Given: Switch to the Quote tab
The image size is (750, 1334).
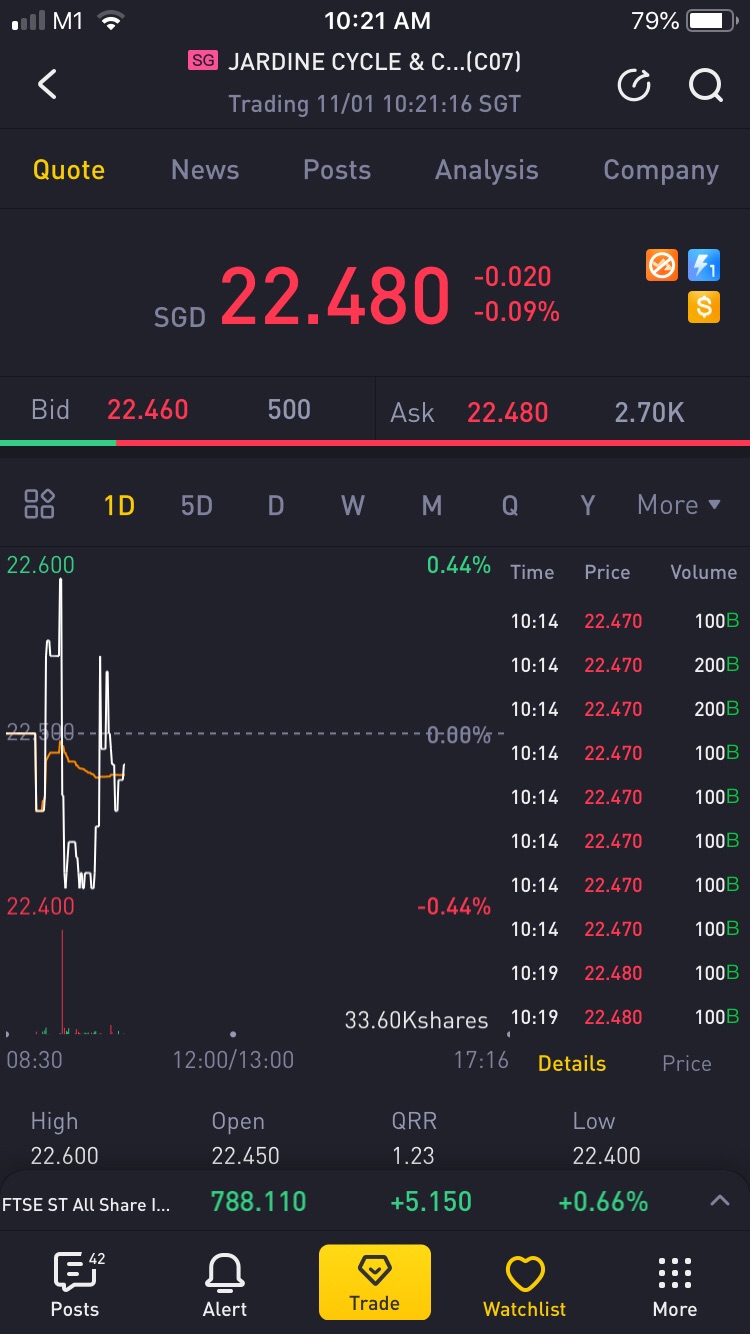Looking at the screenshot, I should click(69, 170).
